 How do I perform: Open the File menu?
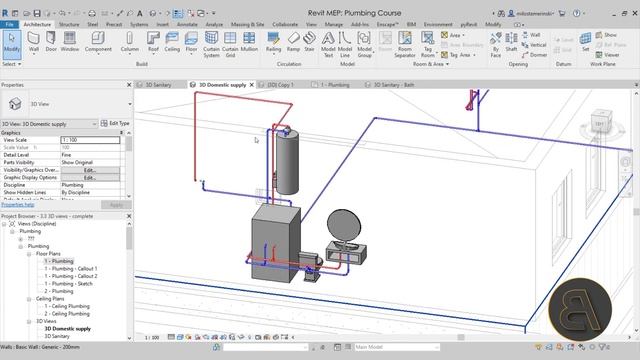[x=9, y=24]
